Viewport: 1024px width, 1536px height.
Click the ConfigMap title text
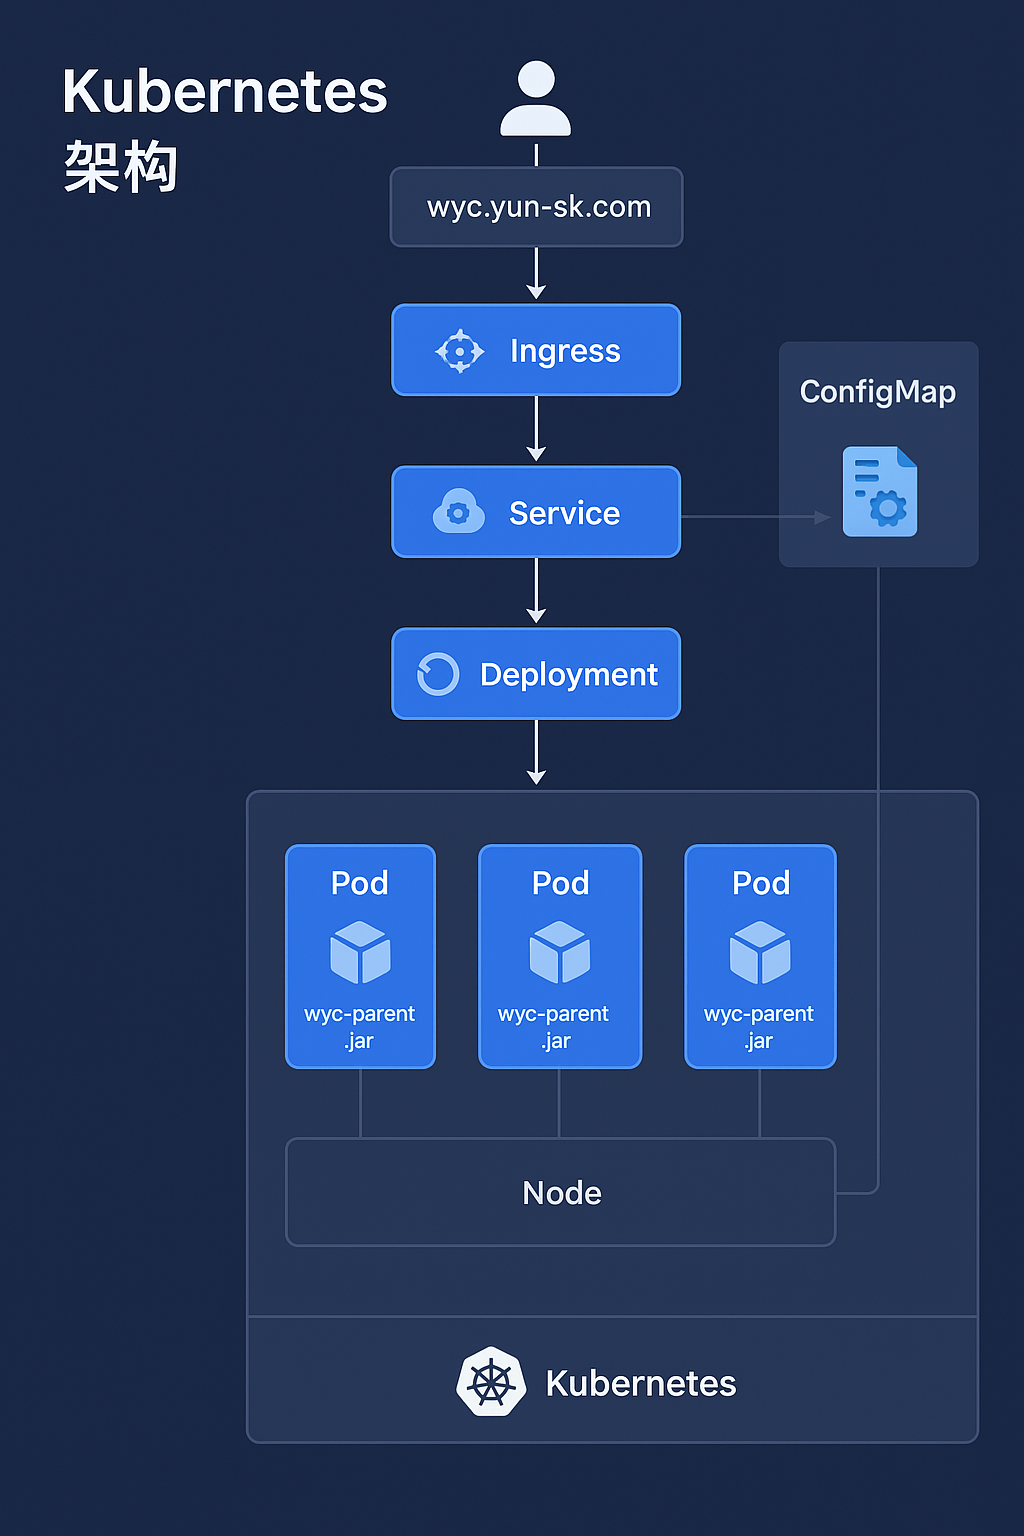coord(878,392)
